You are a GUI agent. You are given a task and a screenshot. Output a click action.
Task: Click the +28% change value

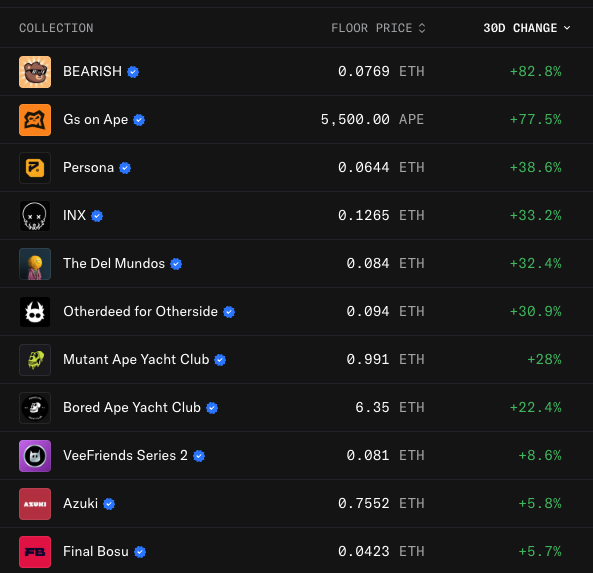pyautogui.click(x=544, y=360)
